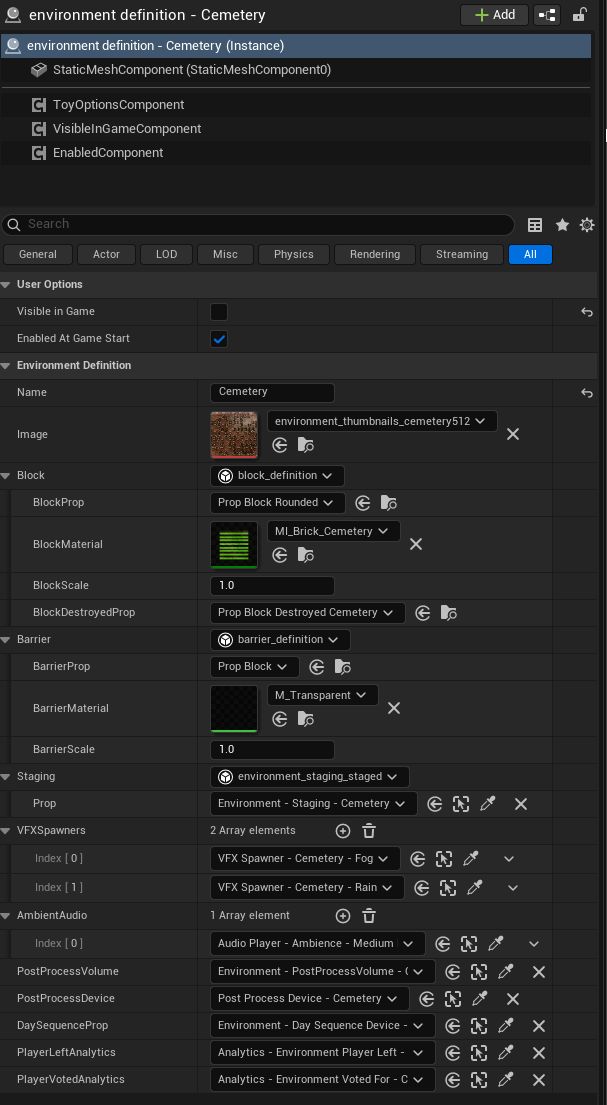Click the cemetery Image thumbnail
Screen dimensions: 607x1105
[234, 434]
